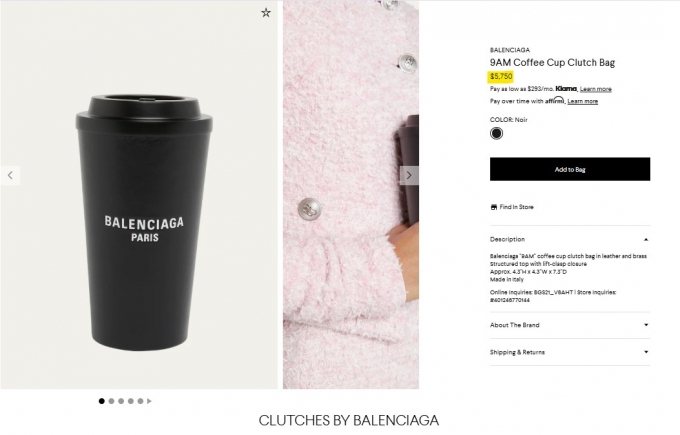This screenshot has width=680, height=435.
Task: Click the carousel play arrow after dots
Action: (149, 401)
